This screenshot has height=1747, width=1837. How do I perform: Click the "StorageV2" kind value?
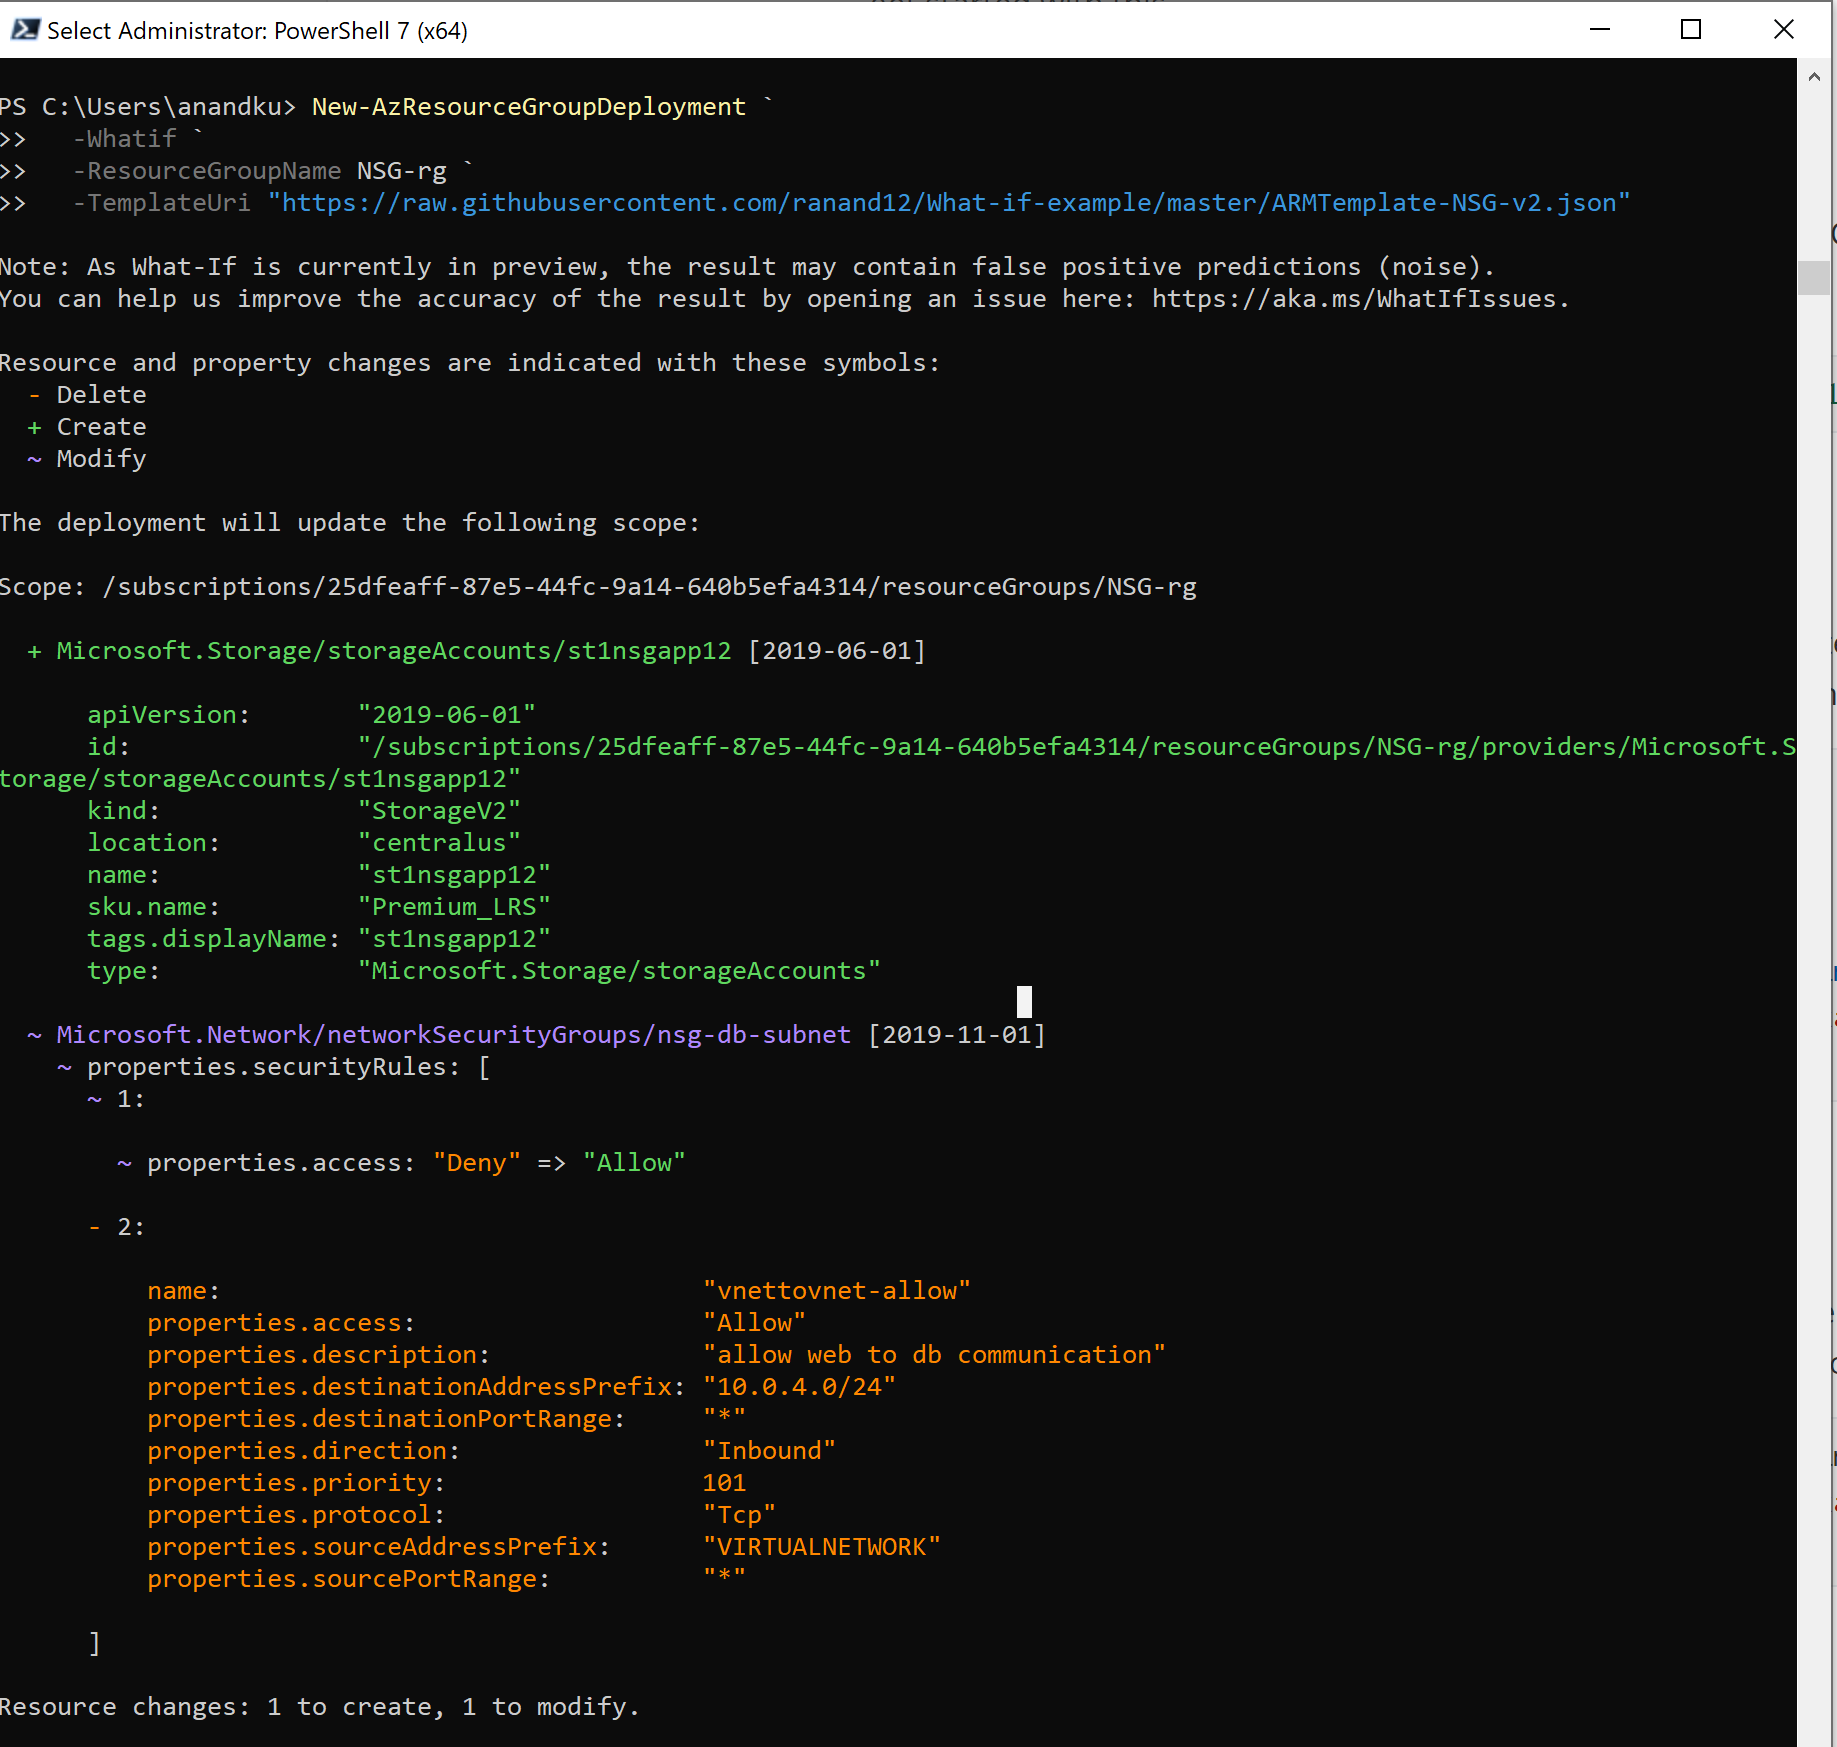click(x=439, y=811)
